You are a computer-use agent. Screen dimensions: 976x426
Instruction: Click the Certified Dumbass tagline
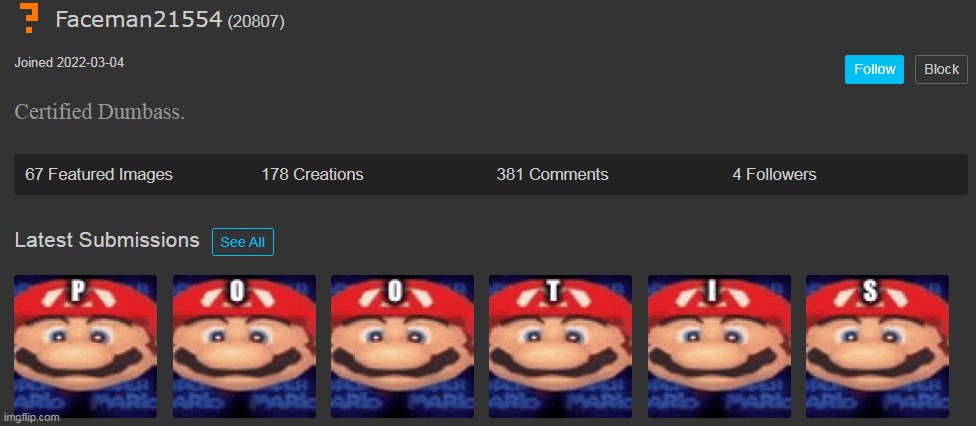click(x=100, y=112)
